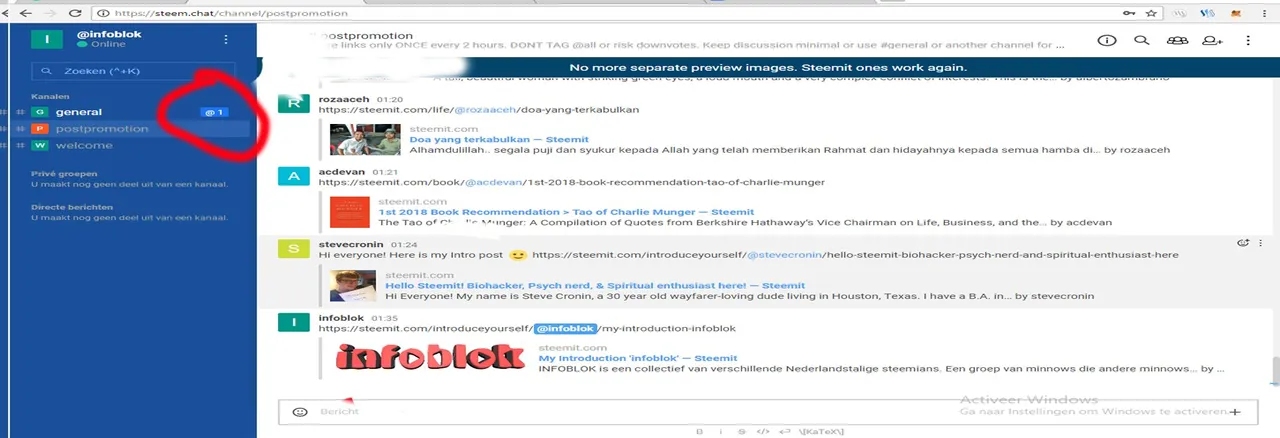Viewport: 1280px width, 438px height.
Task: Click the stevecronin username label
Action: click(x=349, y=244)
